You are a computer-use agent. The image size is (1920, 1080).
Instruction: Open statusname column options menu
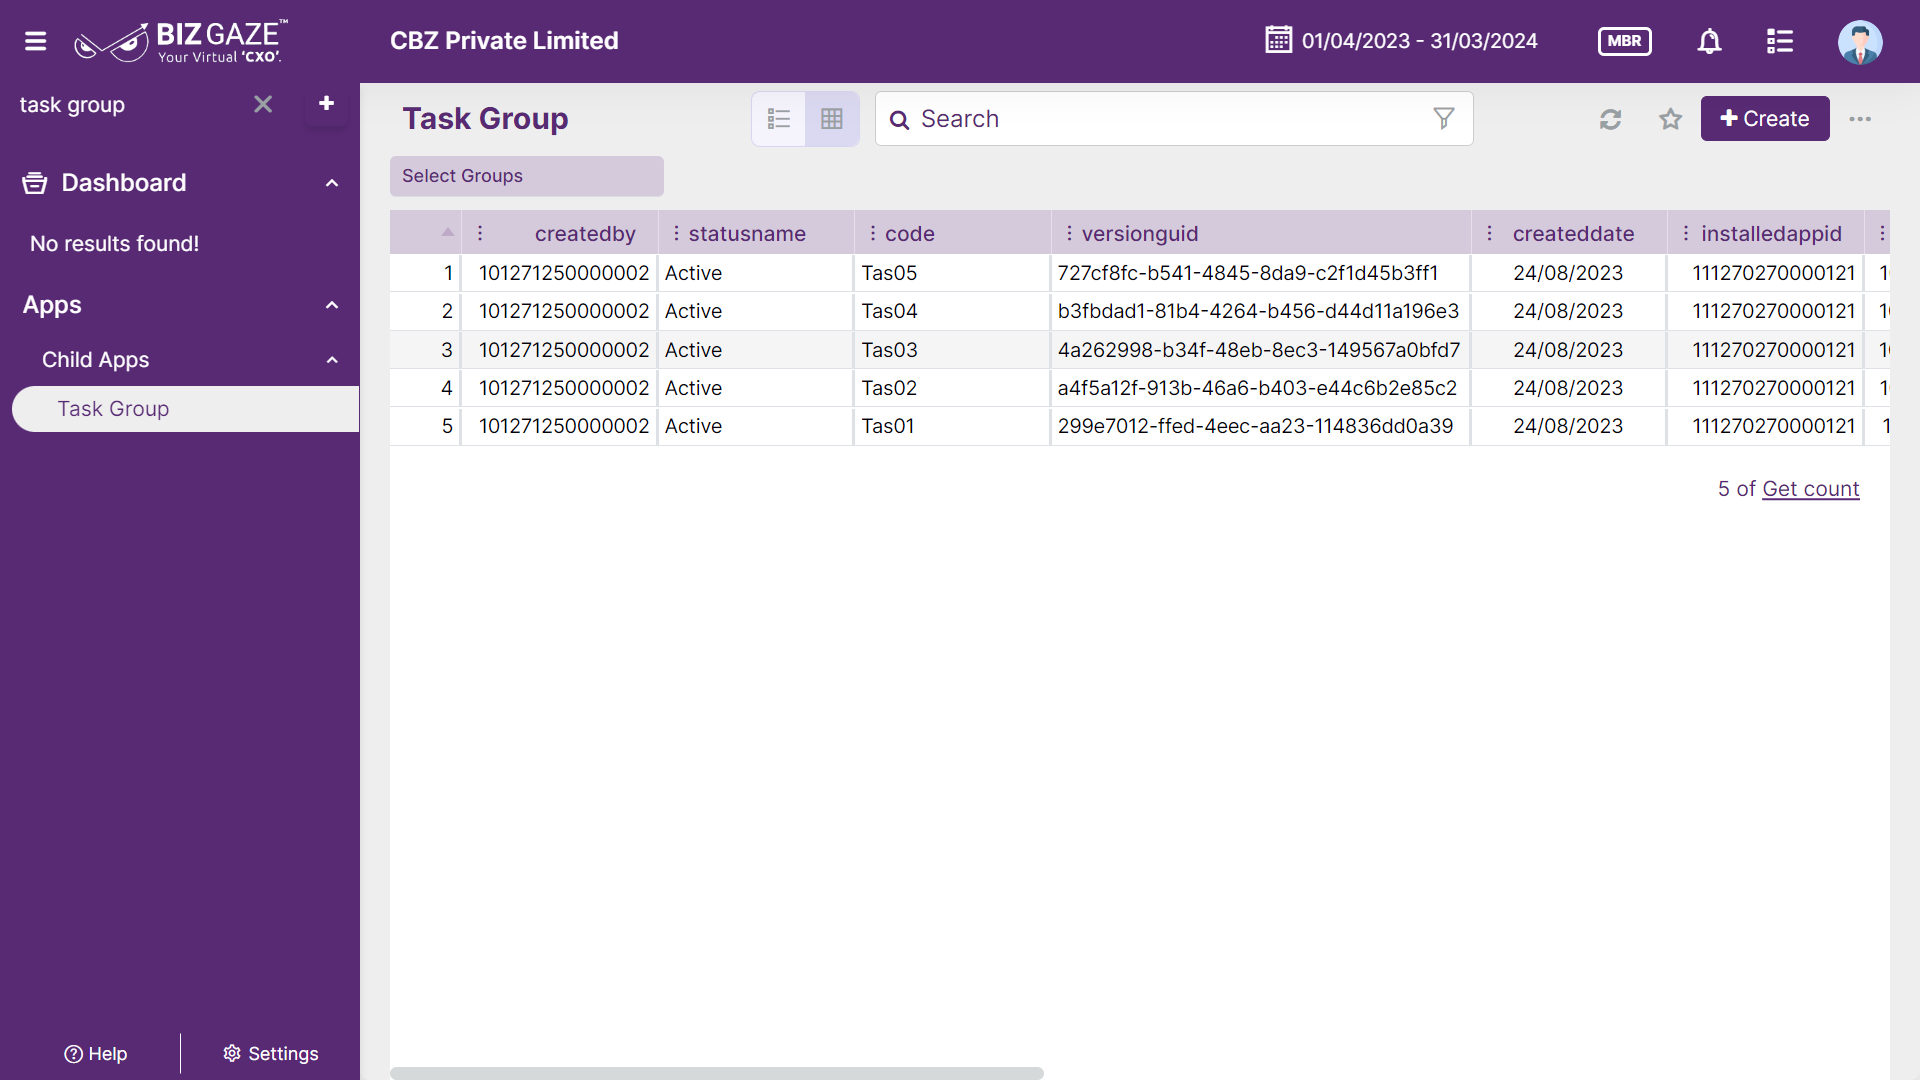click(x=676, y=233)
